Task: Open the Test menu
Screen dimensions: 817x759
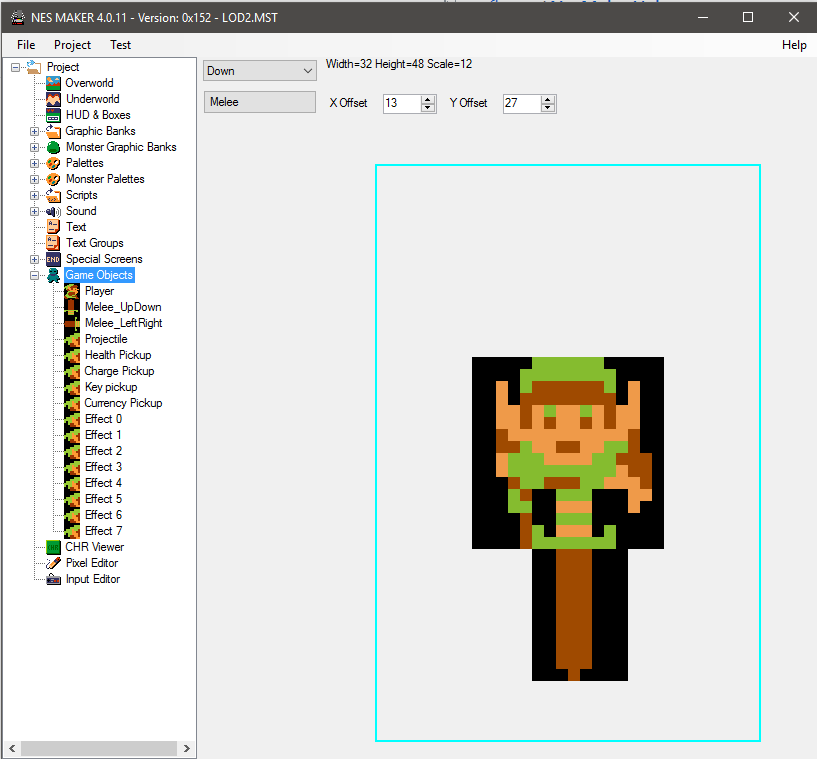Action: (120, 45)
